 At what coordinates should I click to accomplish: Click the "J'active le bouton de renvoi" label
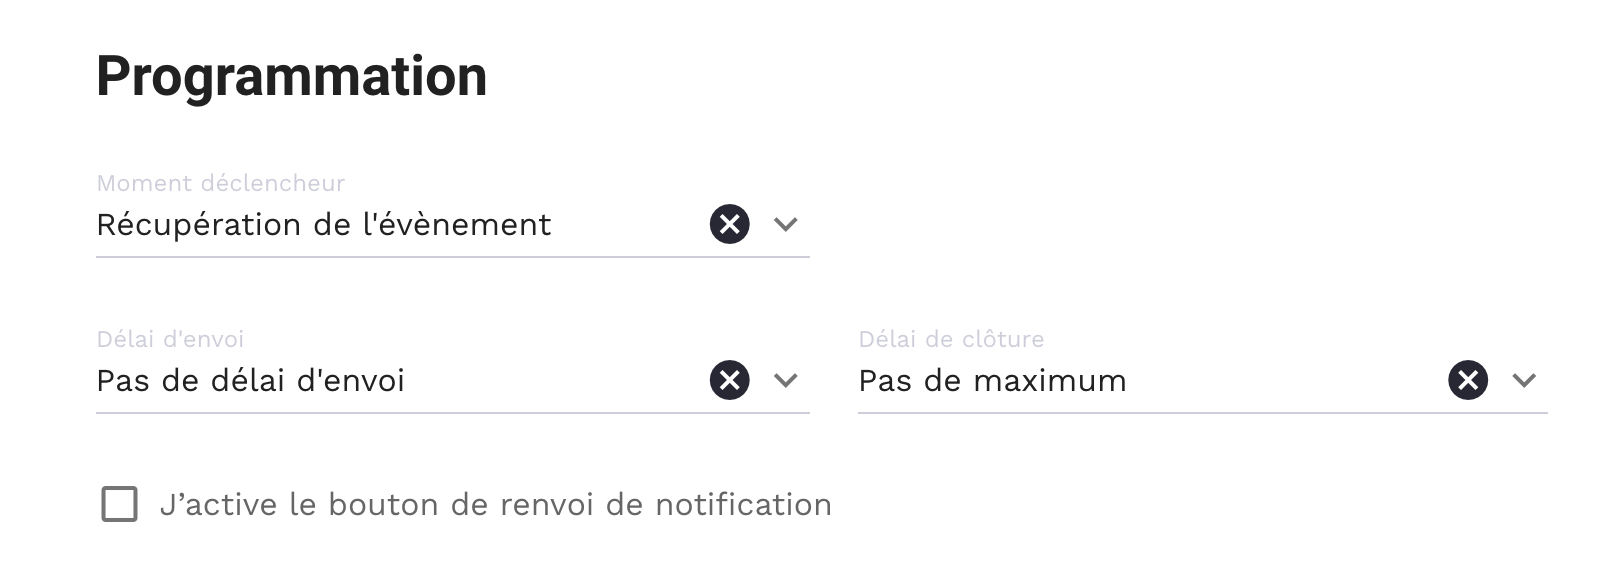click(x=495, y=504)
